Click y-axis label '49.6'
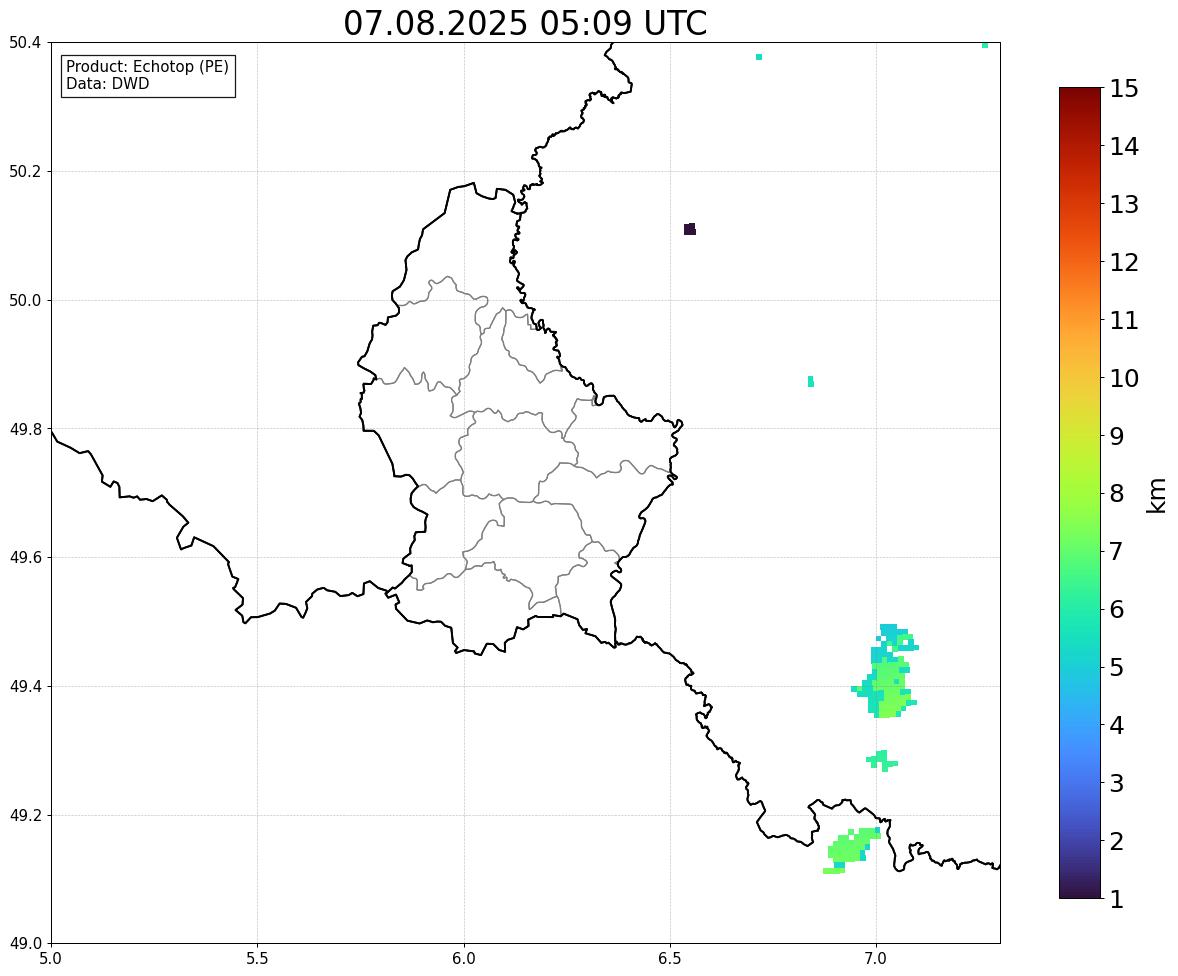The height and width of the screenshot is (976, 1178). 25,557
